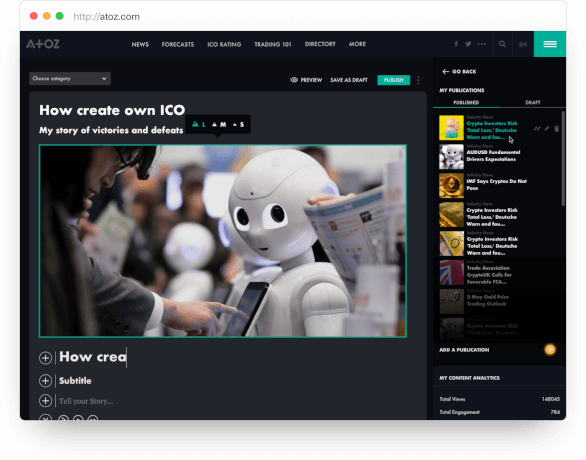This screenshot has height=460, width=586.
Task: Open 'IMF Says Cryptos Do Not Pose' article
Action: click(x=497, y=185)
